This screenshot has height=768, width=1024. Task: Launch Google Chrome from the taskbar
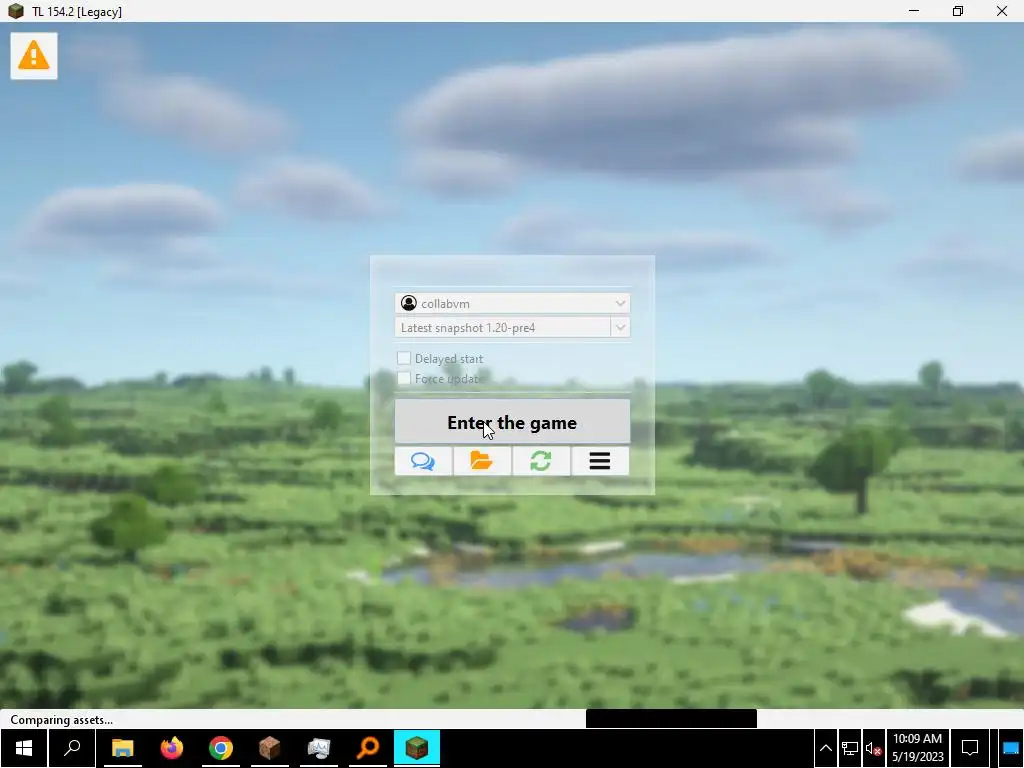[221, 748]
